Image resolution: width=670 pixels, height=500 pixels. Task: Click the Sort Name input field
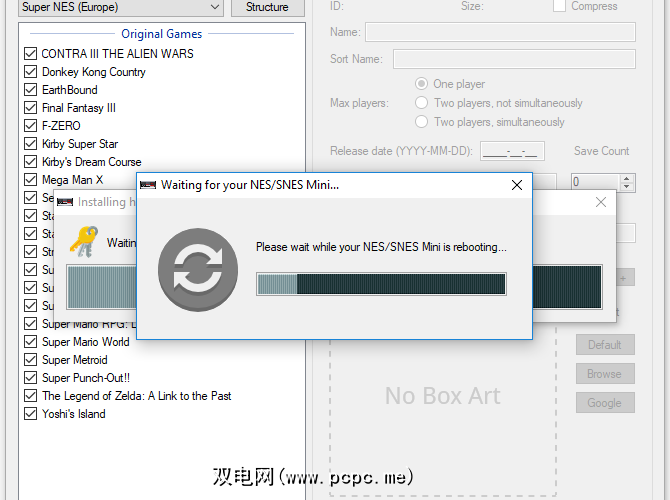pos(514,59)
